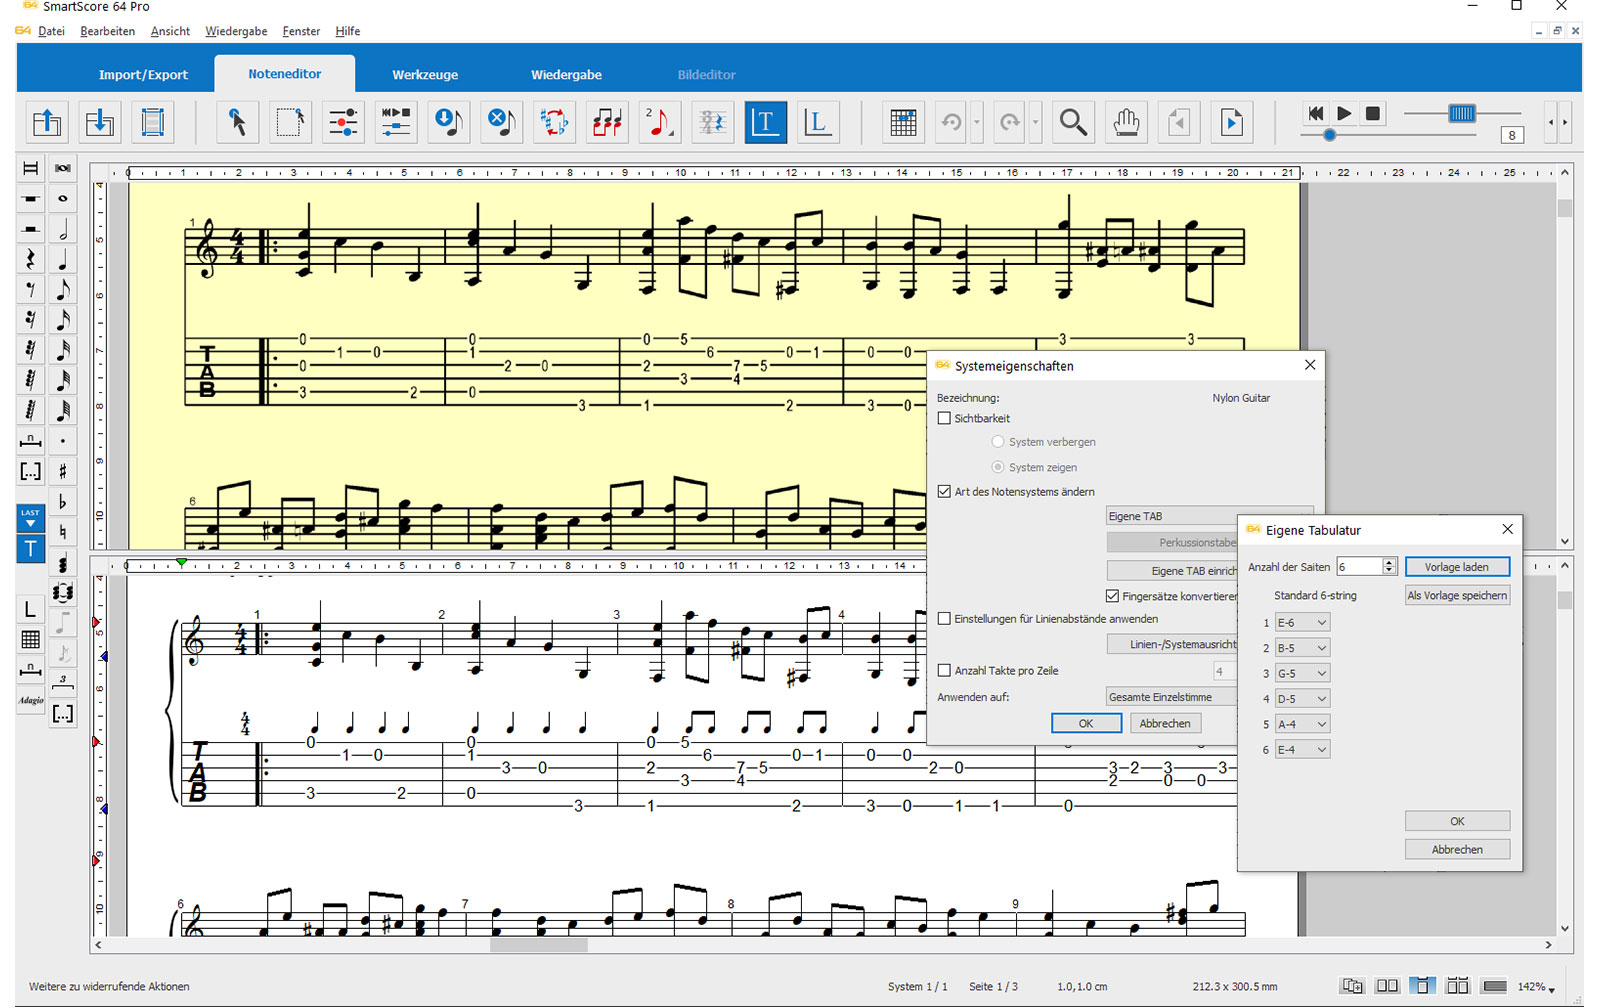Click the highlighted T text tool in toolbar
The height and width of the screenshot is (1007, 1600).
click(x=765, y=122)
